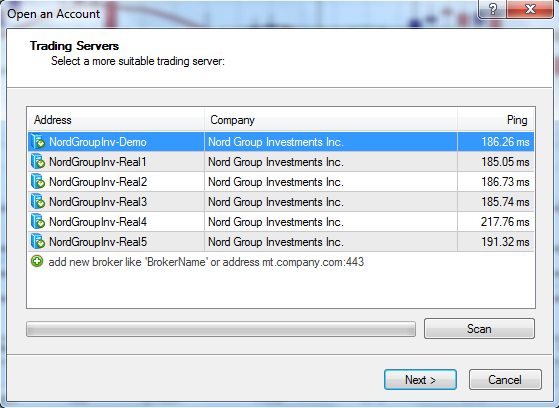Click the Company cell in NordGroupInv-Real1 row
This screenshot has width=559, height=408.
(331, 162)
